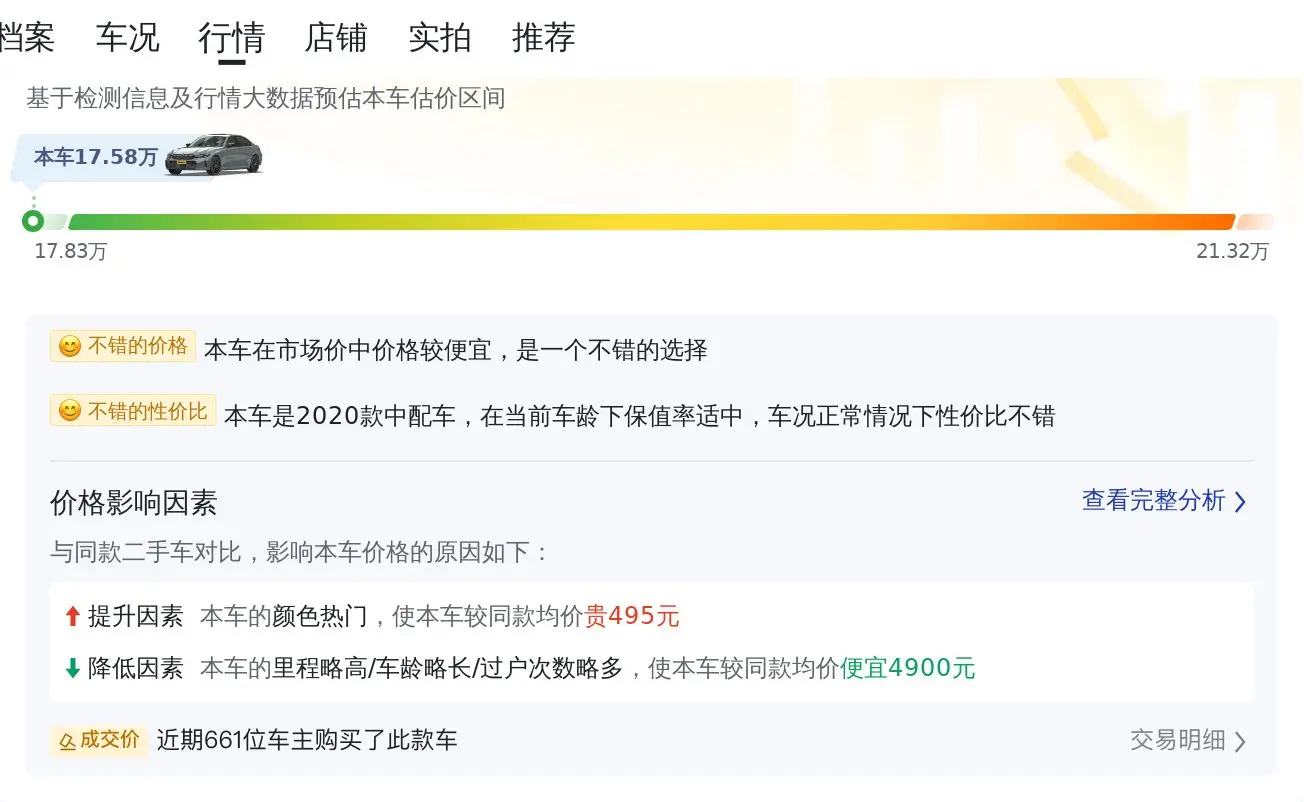Select the 行情 tab

tap(231, 38)
